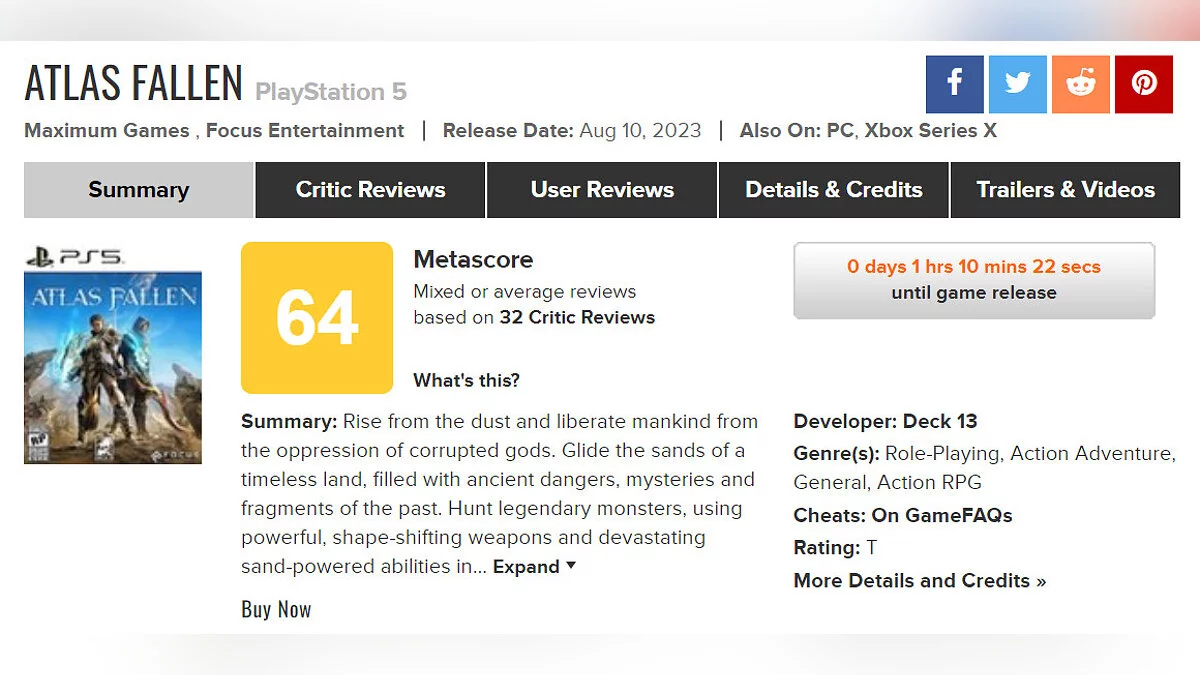Click the Pinterest share icon

tap(1143, 84)
